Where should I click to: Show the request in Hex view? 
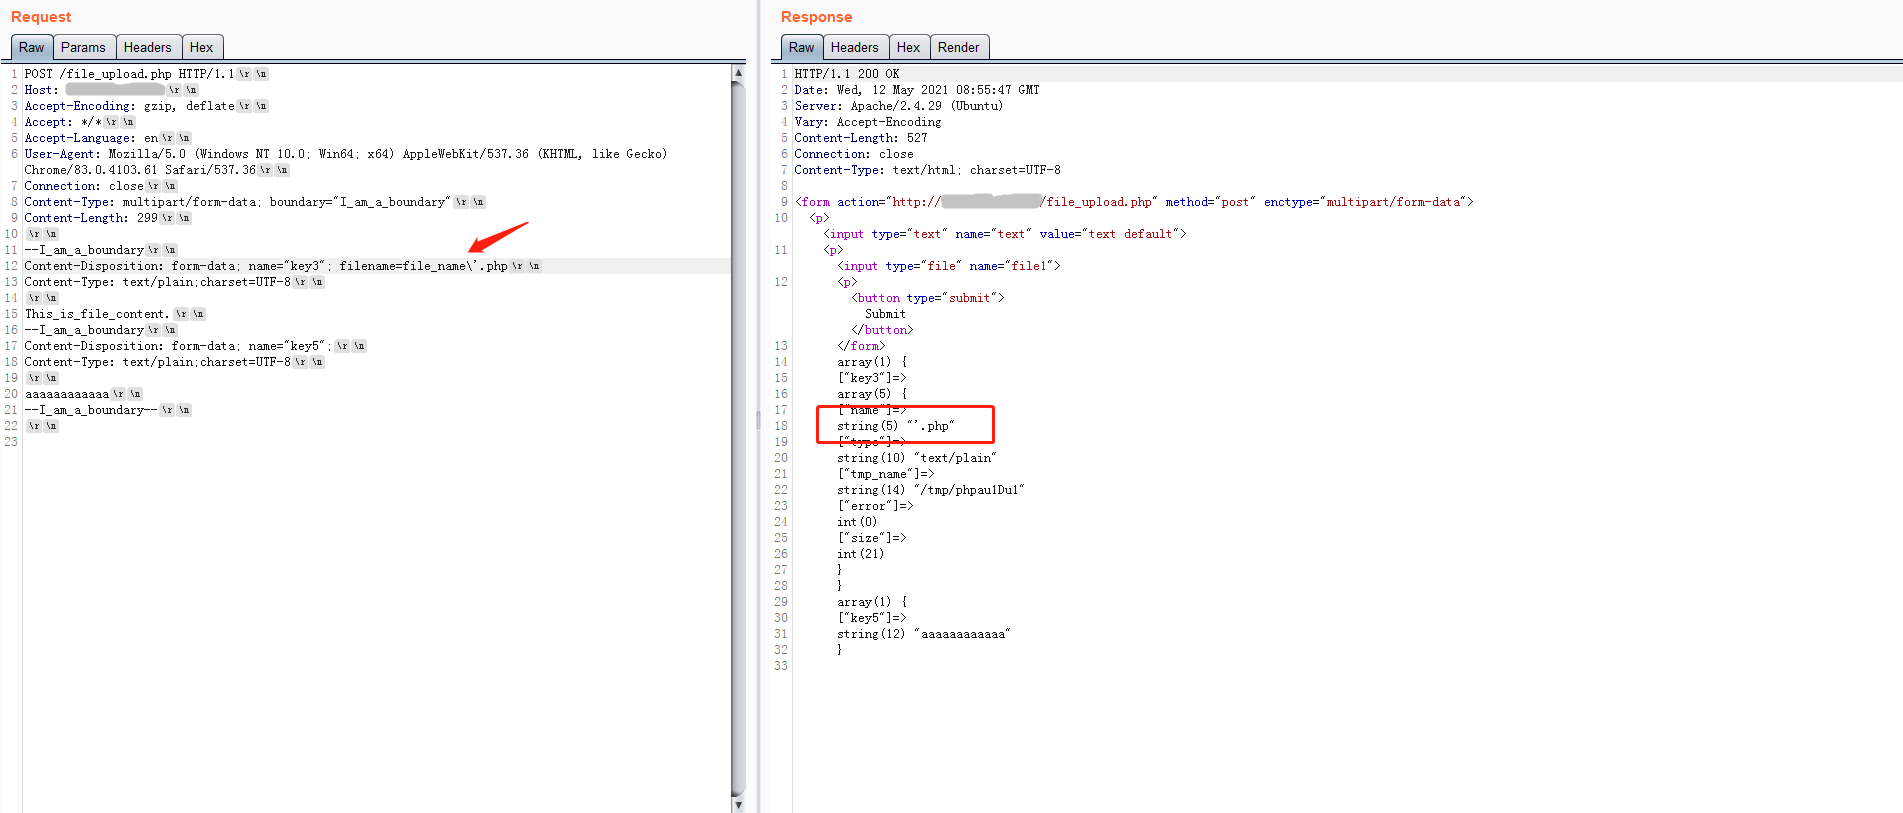tap(201, 47)
